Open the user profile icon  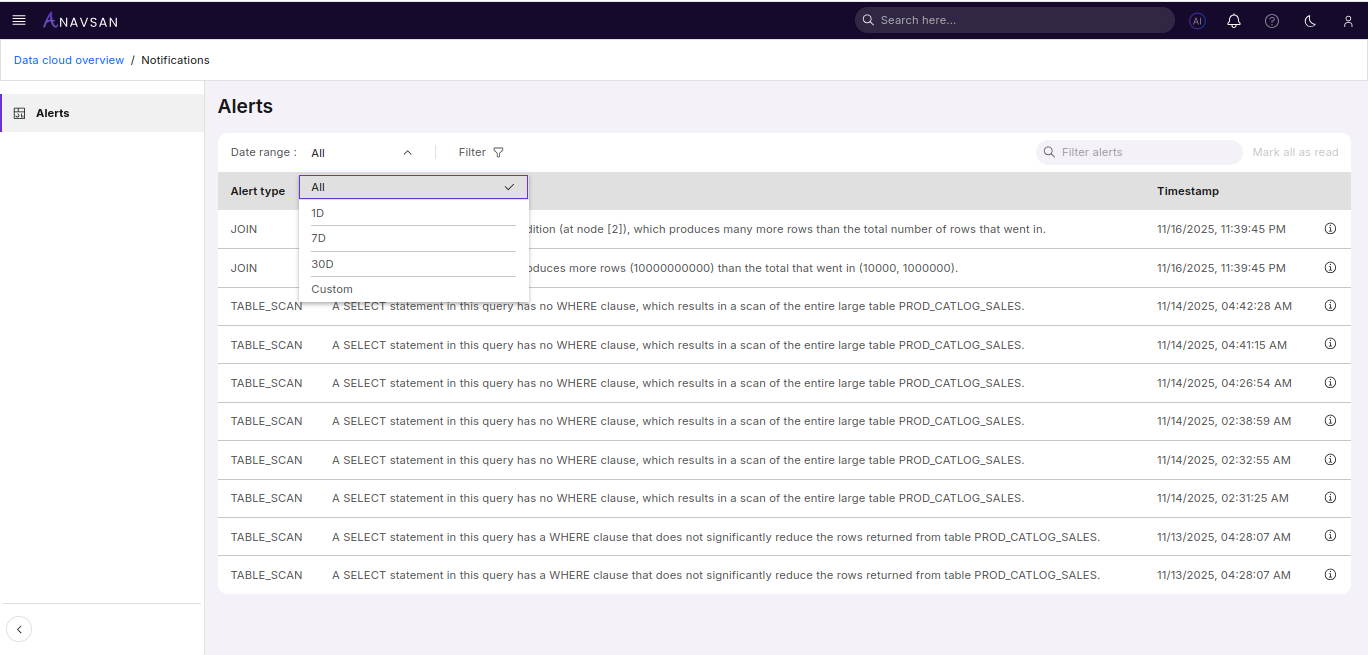point(1348,21)
